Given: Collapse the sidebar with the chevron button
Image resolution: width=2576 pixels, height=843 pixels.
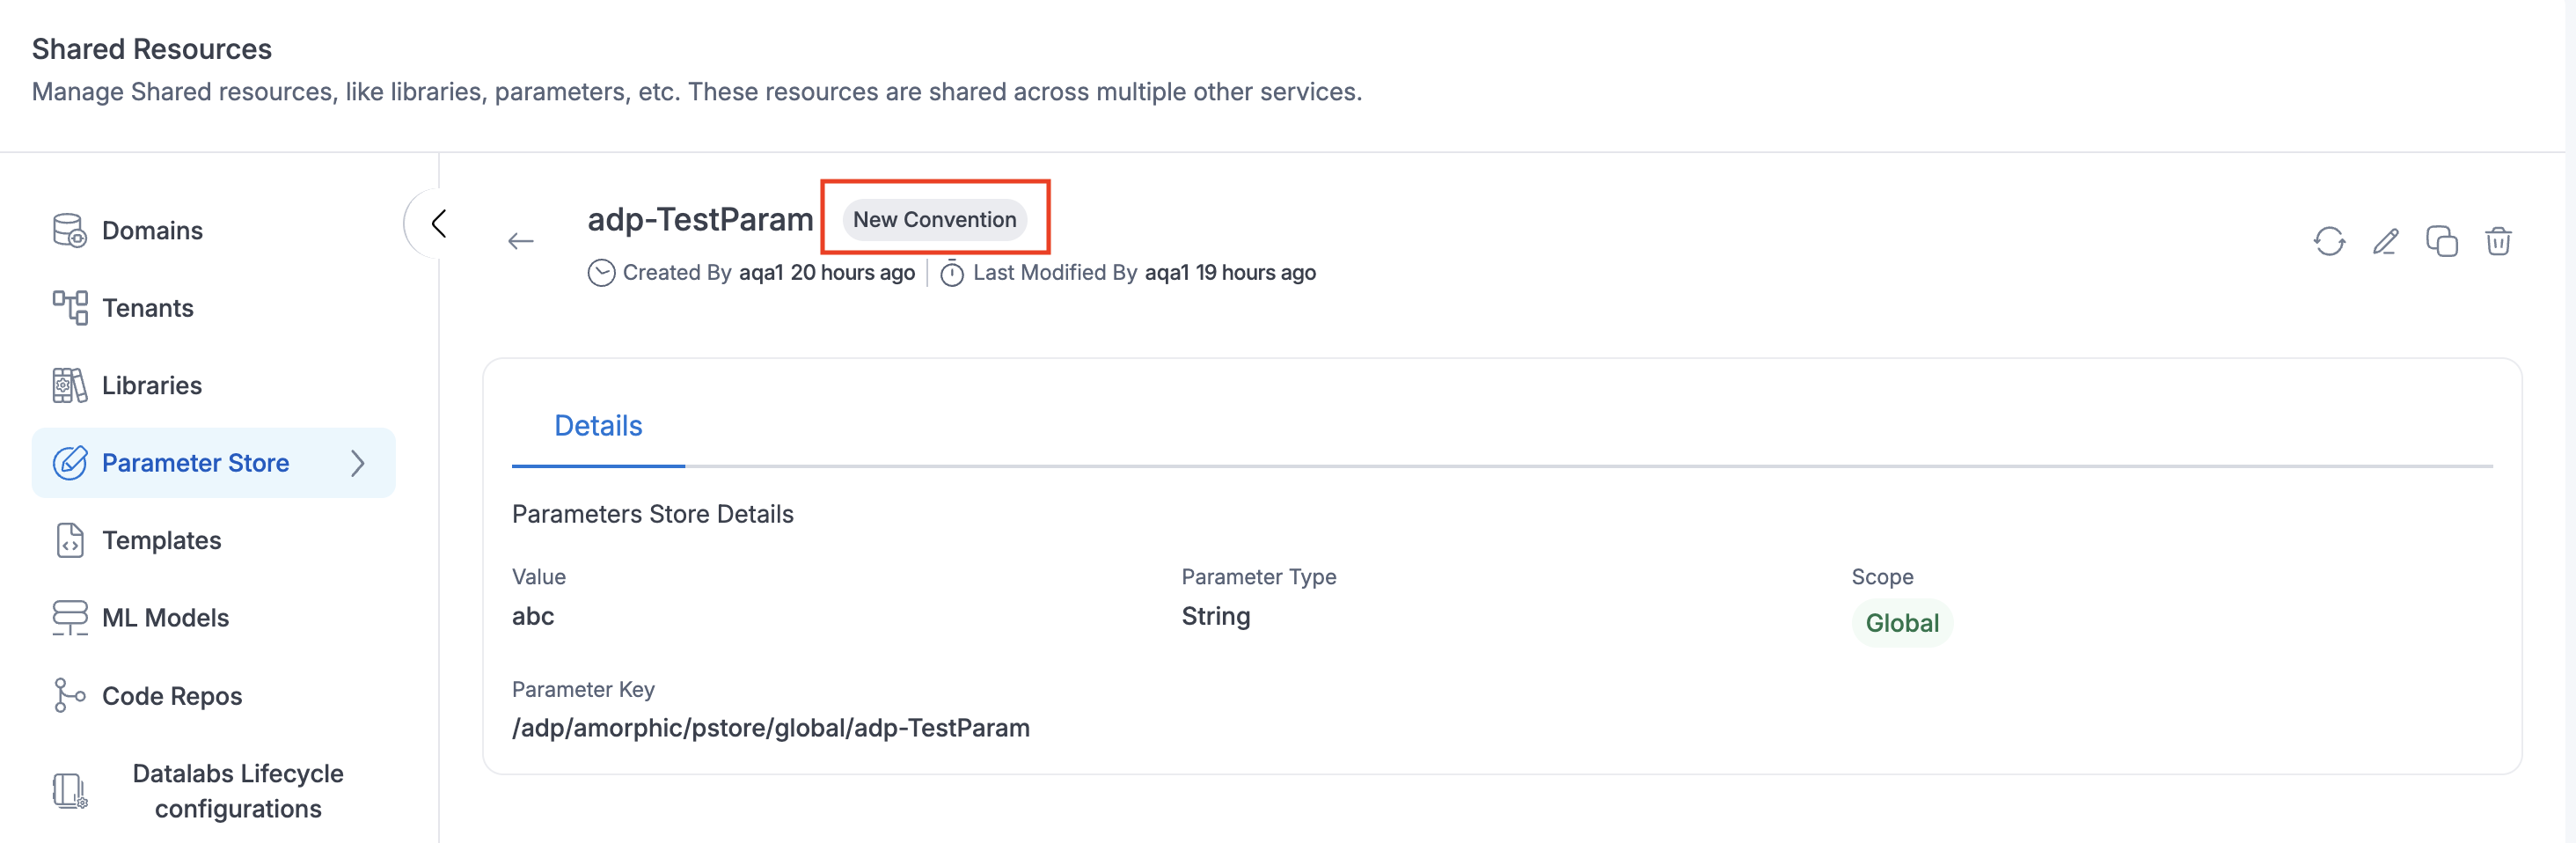Looking at the screenshot, I should tap(438, 223).
